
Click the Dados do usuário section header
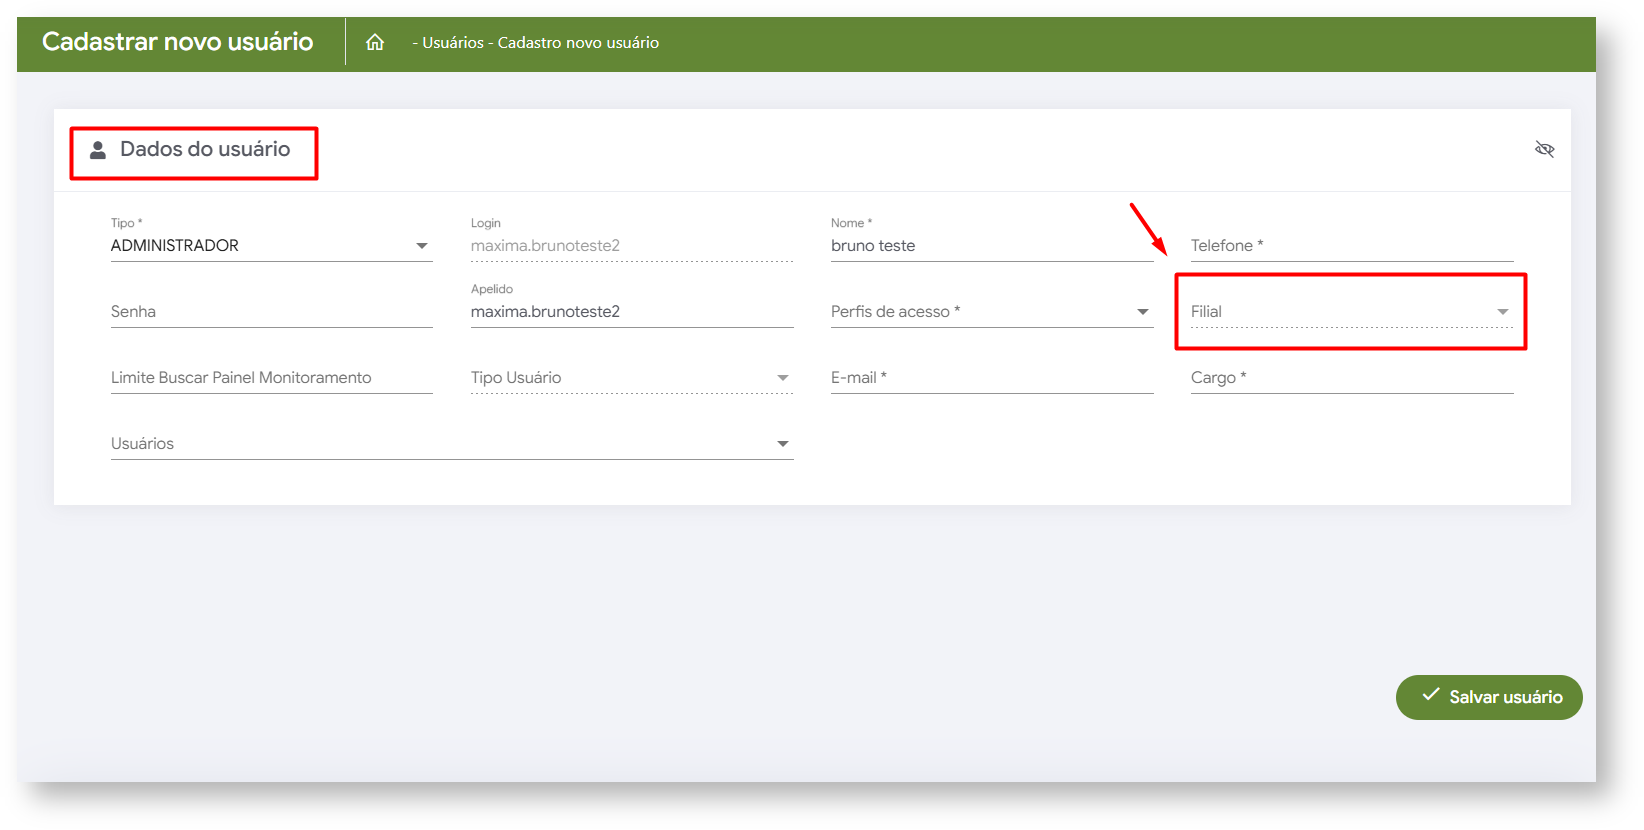click(x=205, y=149)
